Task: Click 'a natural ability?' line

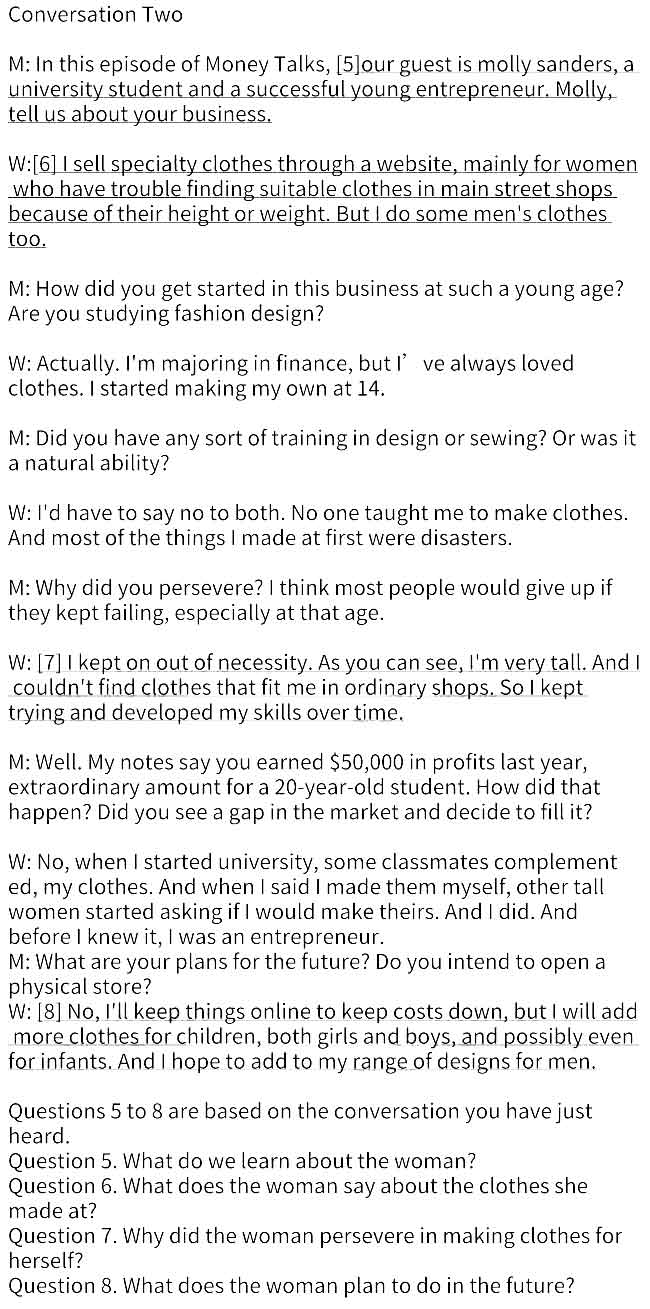Action: click(x=89, y=463)
